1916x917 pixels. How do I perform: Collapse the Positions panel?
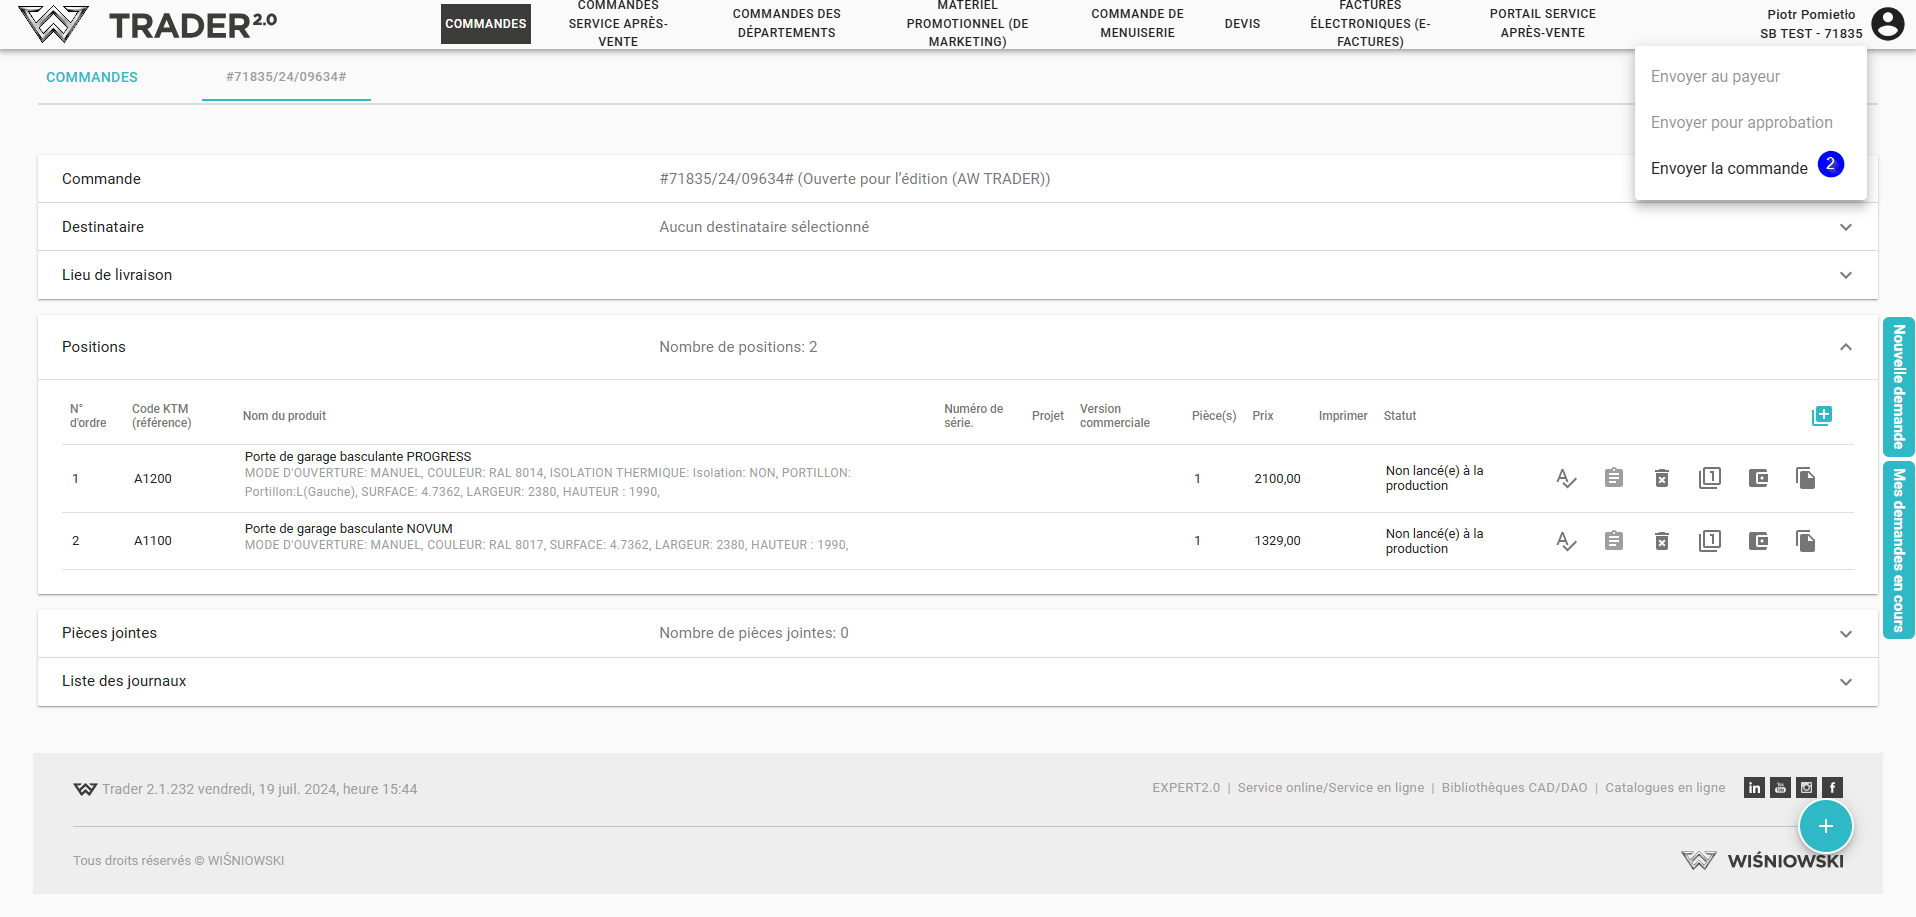[x=1845, y=347]
